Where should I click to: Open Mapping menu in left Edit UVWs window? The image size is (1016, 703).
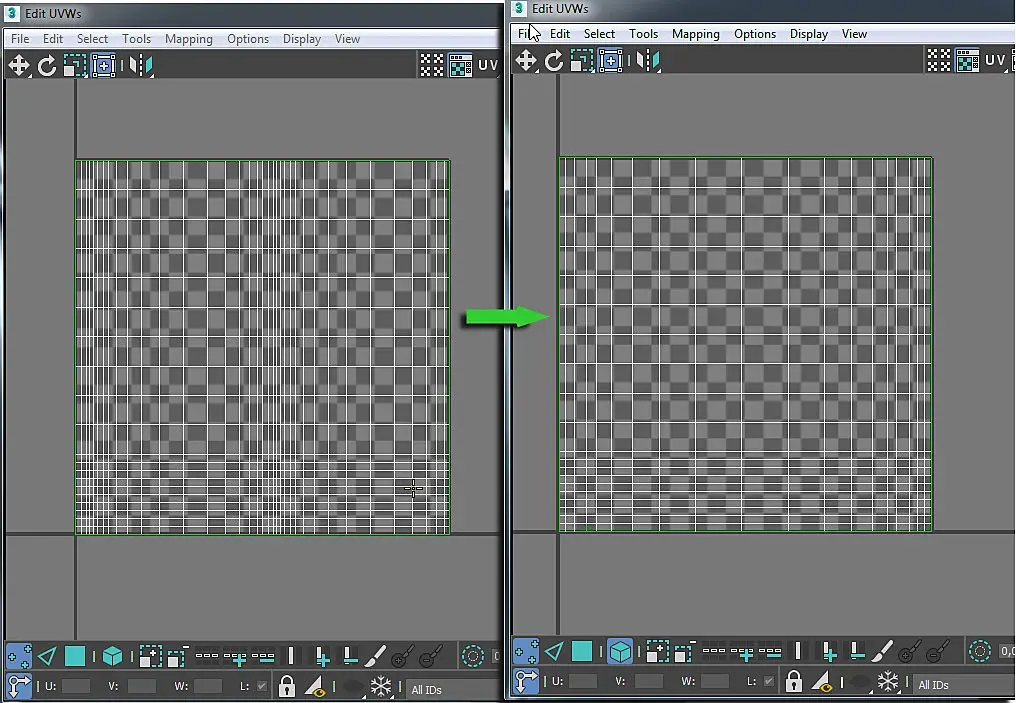tap(189, 39)
